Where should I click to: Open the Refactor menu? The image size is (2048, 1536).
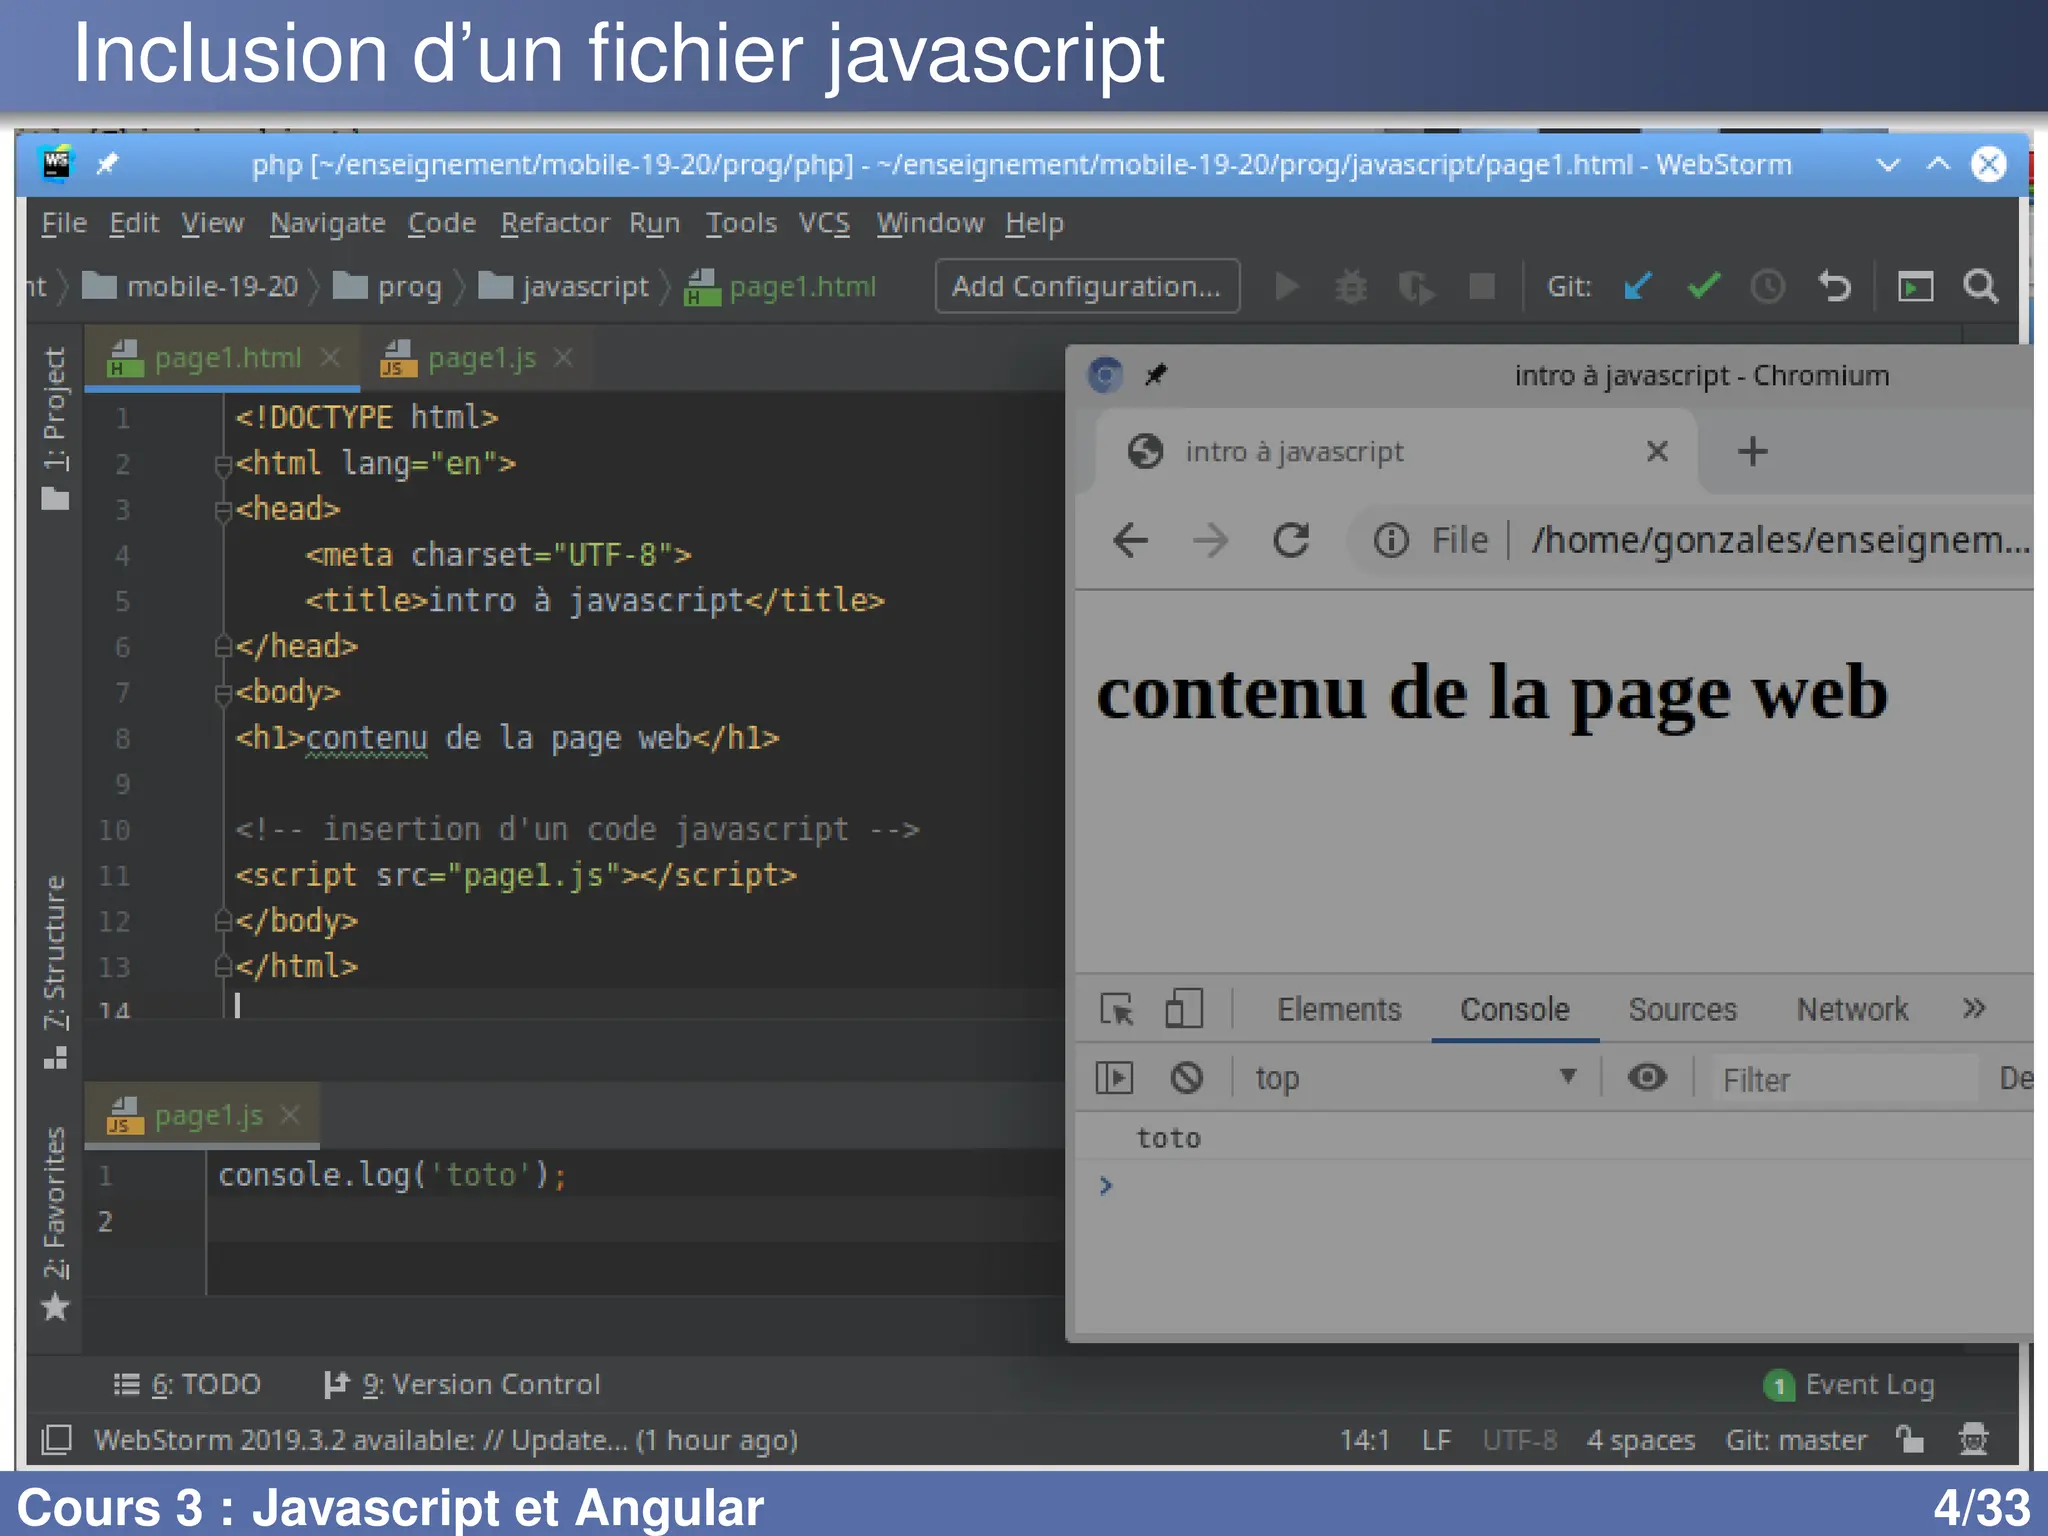(x=555, y=223)
